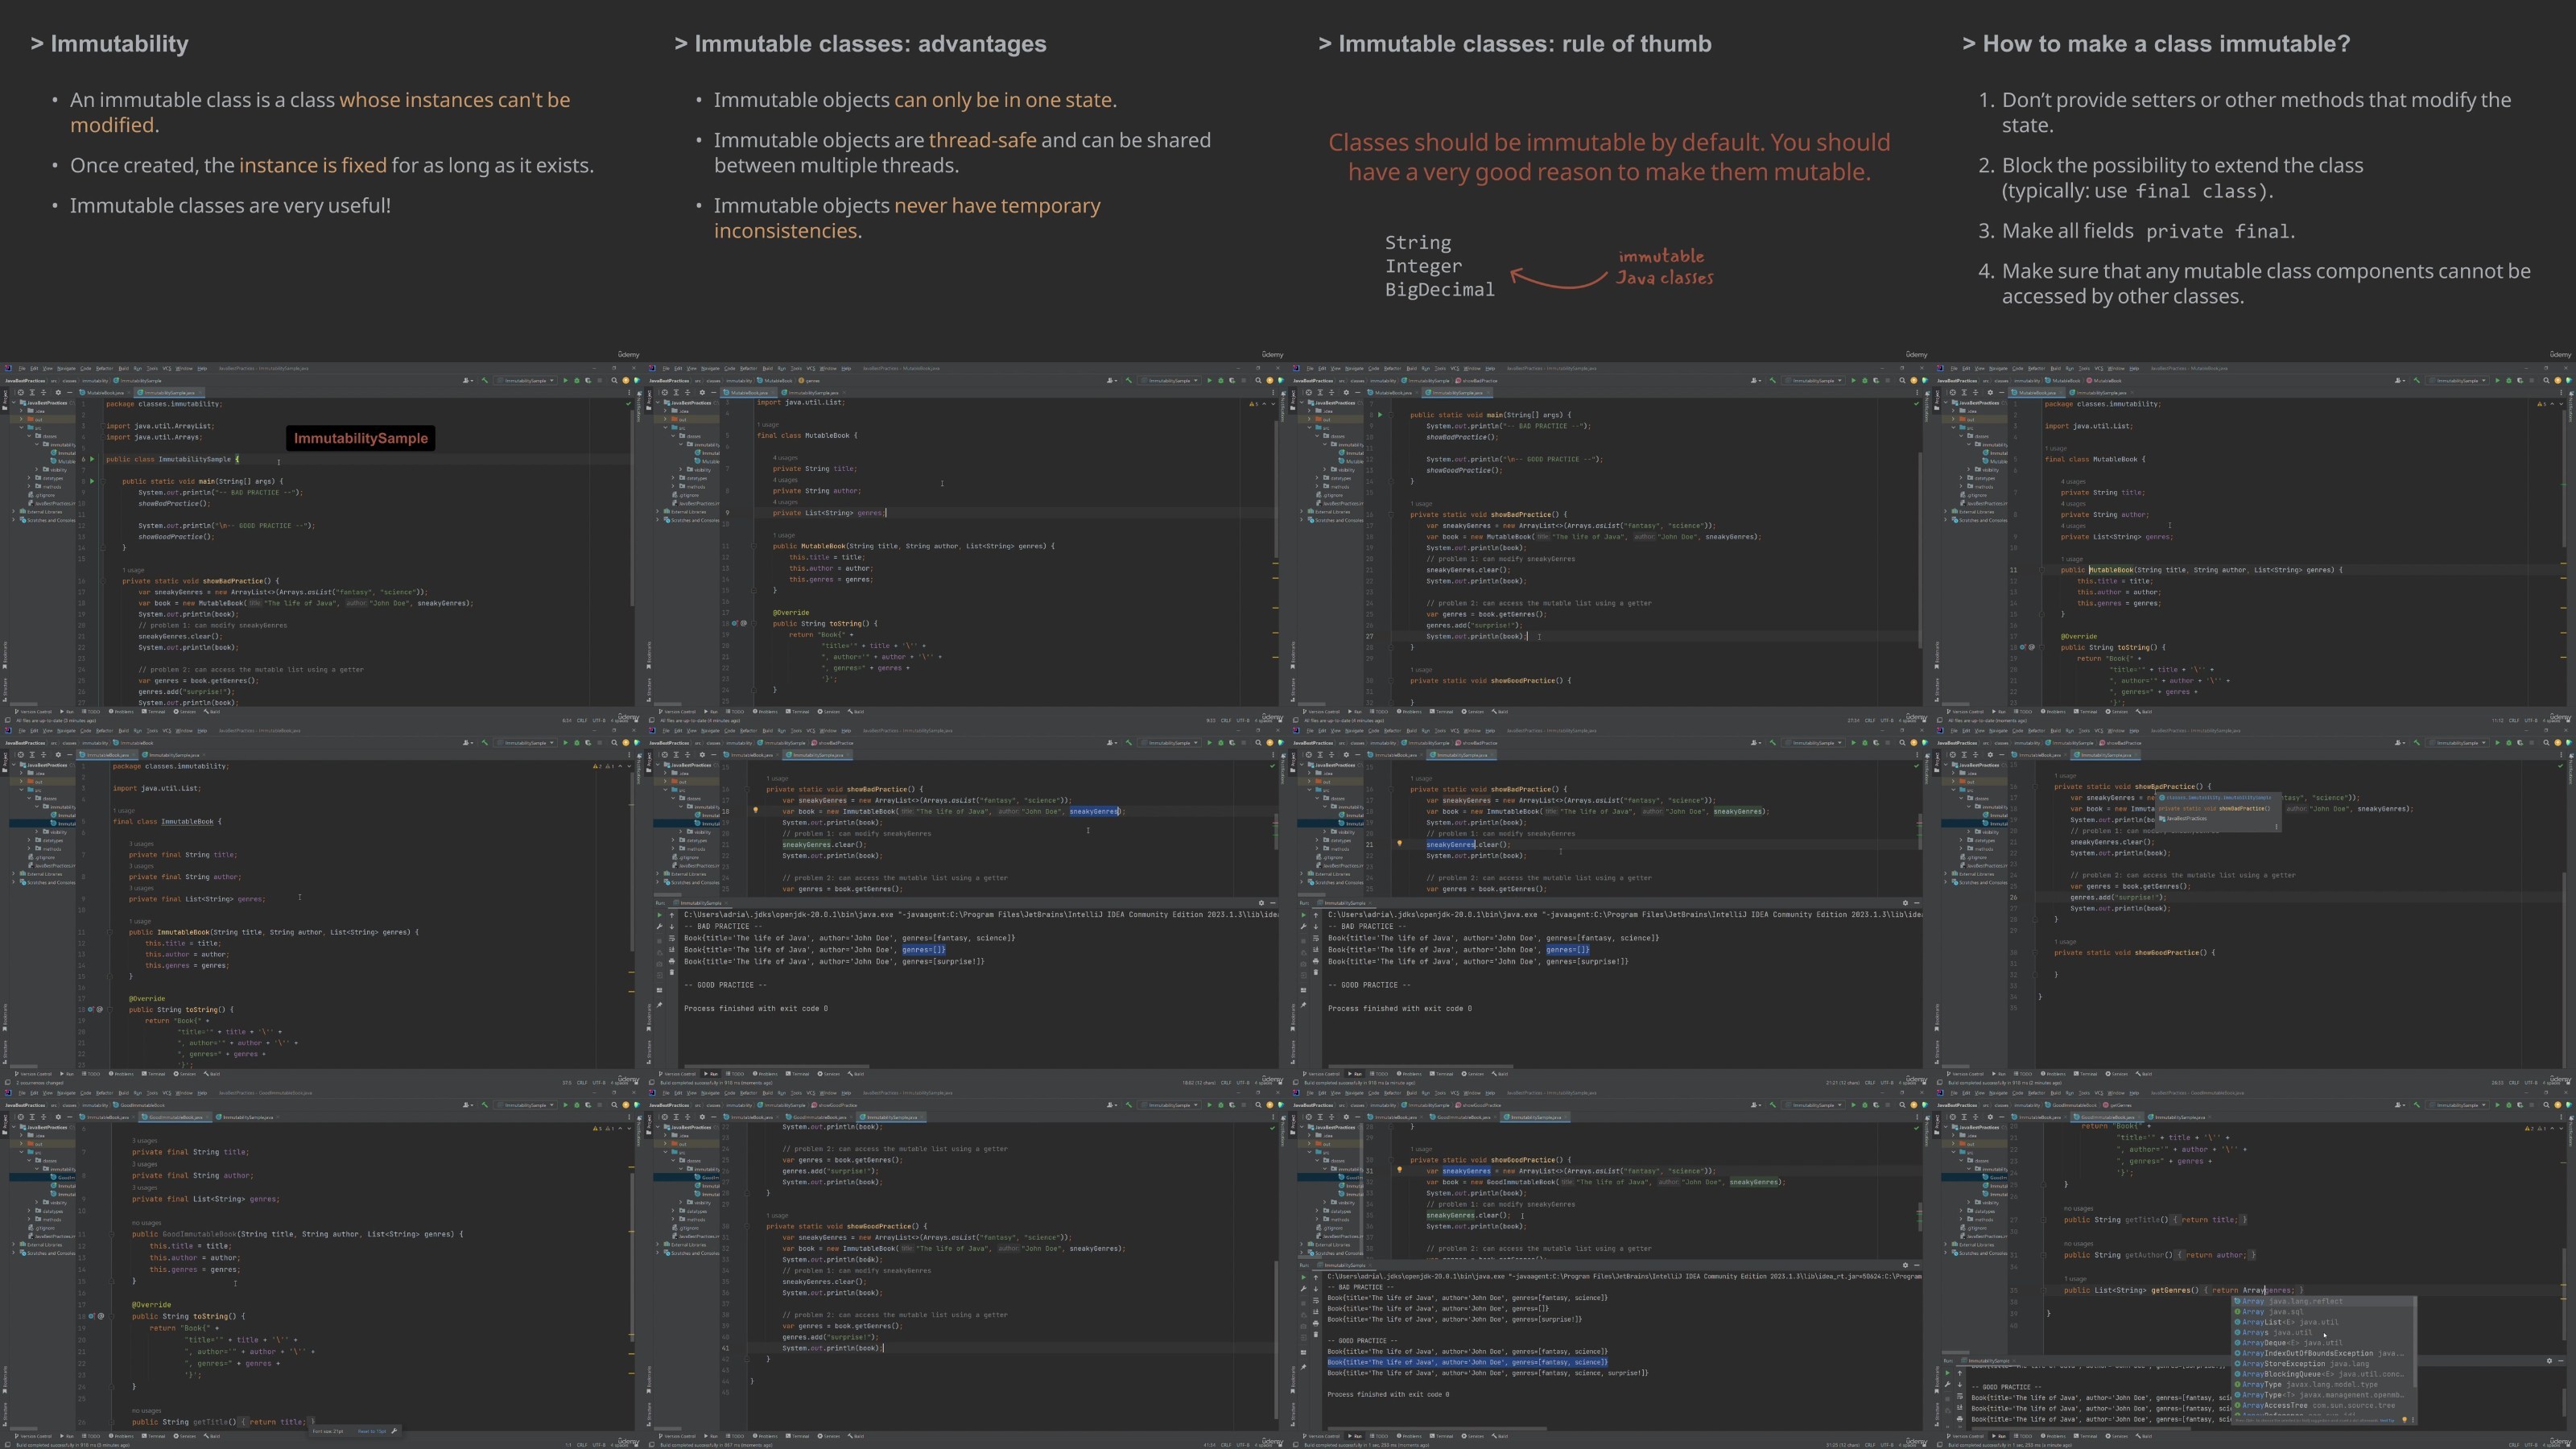Open Structure side tab, red ImmutabilitySample label frame

5,690
